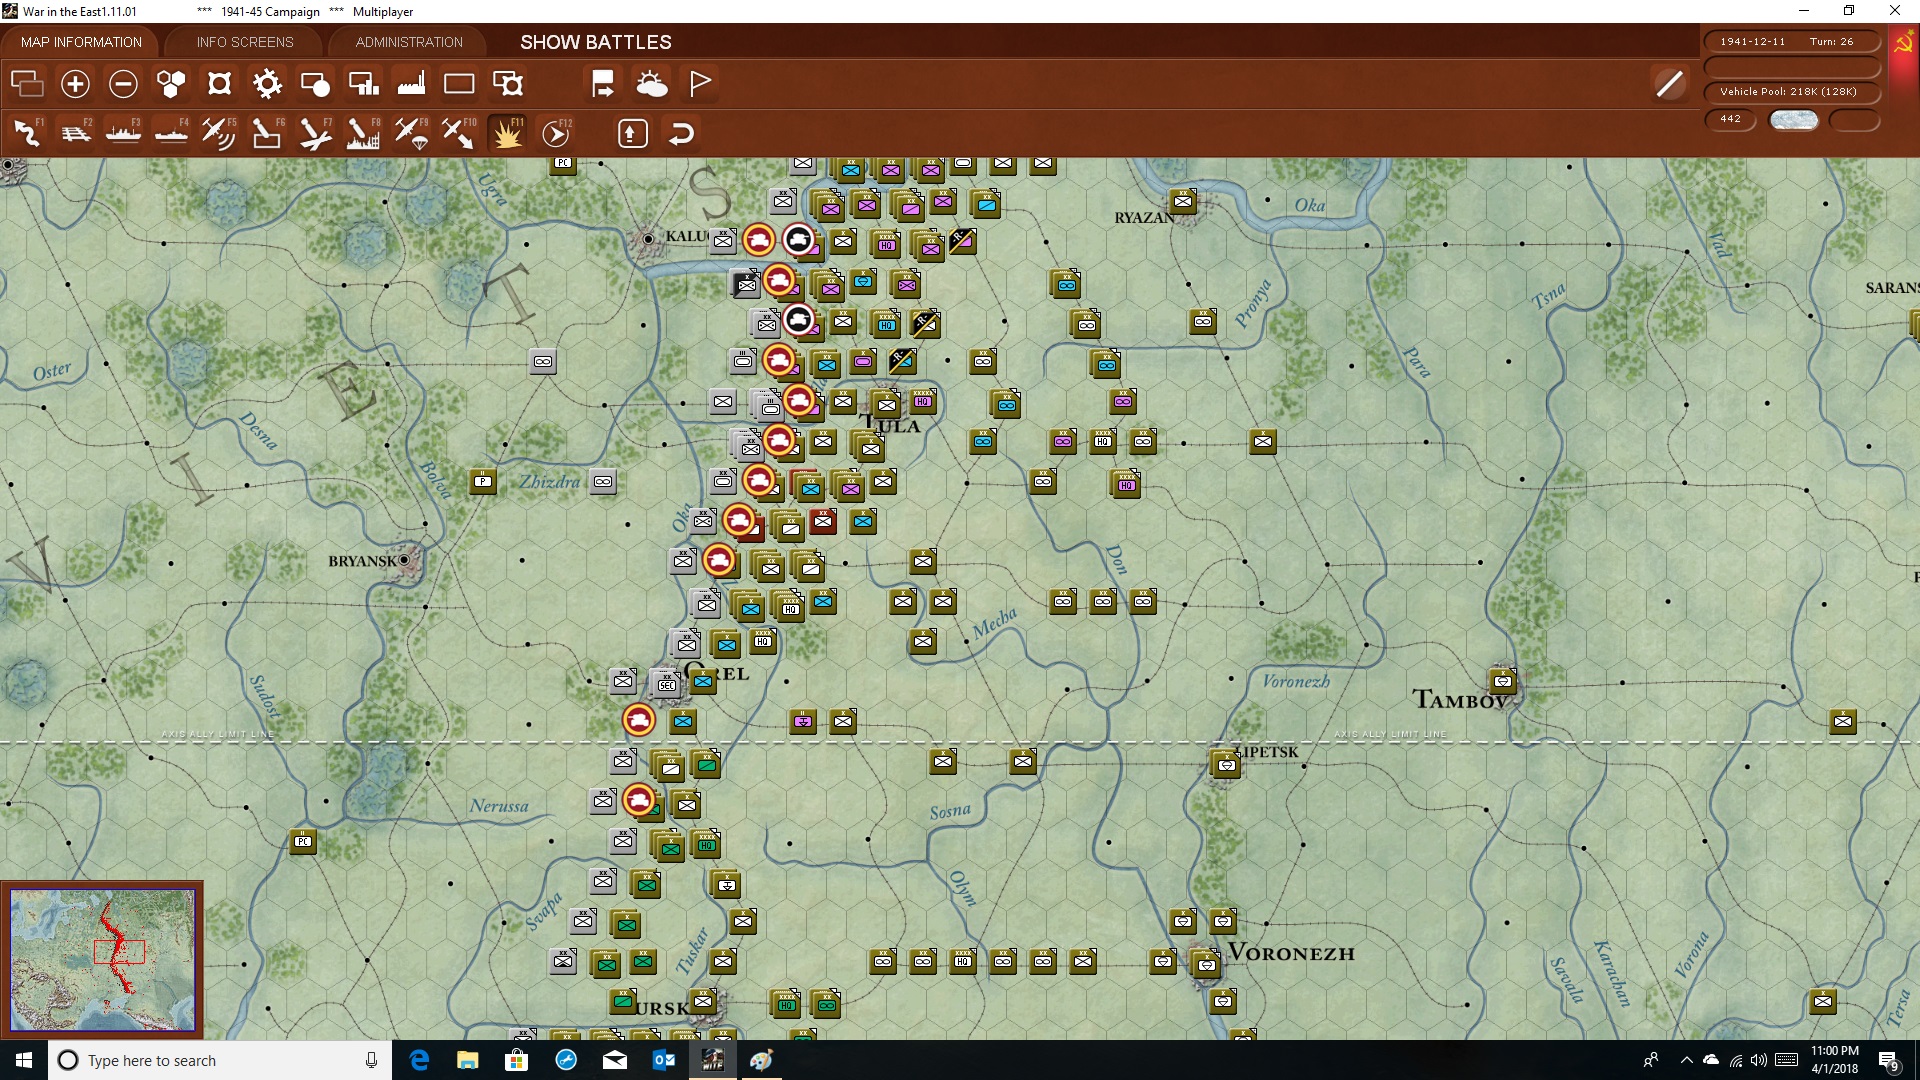
Task: Open the ADMINISTRATION tab
Action: (409, 42)
